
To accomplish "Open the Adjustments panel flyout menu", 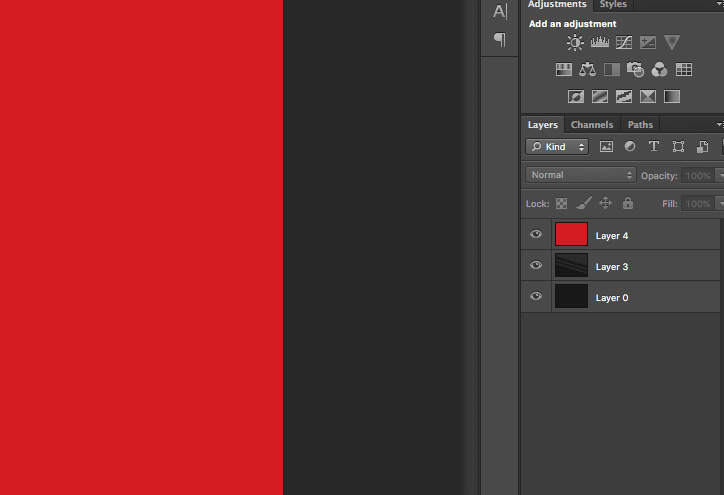I will (719, 5).
